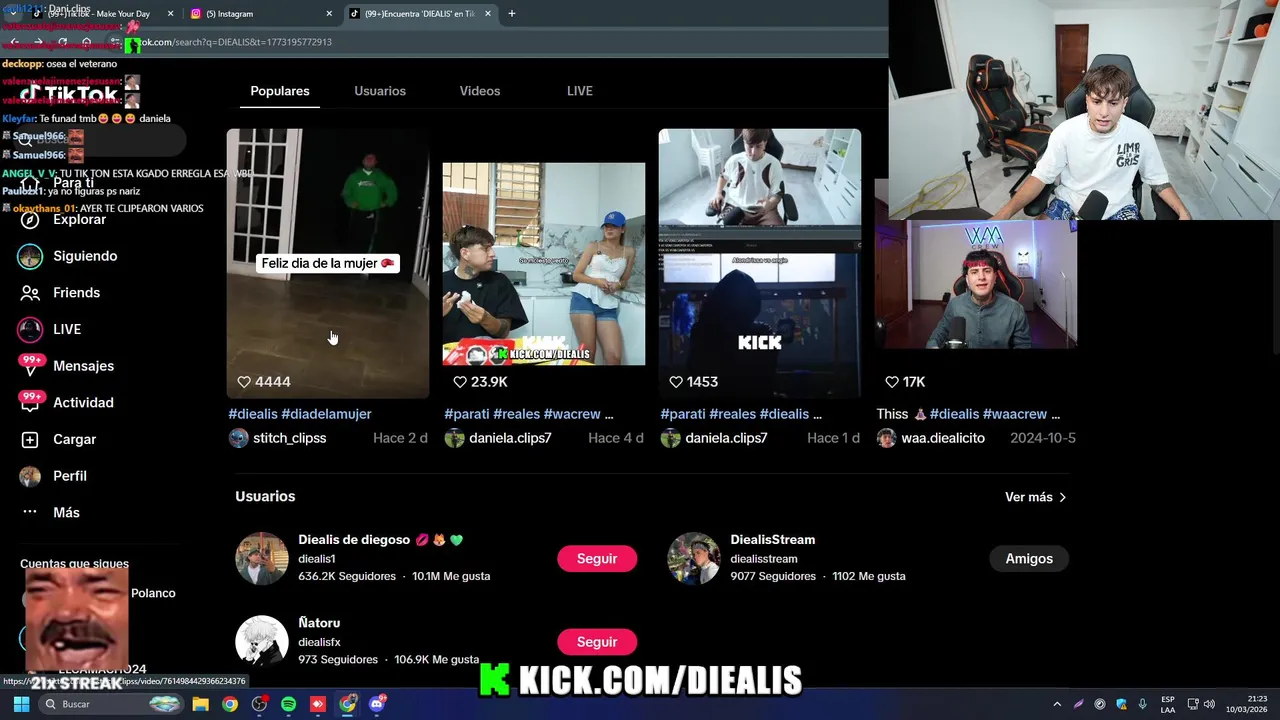Open Discord from the taskbar
This screenshot has height=720, width=1280.
[x=377, y=704]
